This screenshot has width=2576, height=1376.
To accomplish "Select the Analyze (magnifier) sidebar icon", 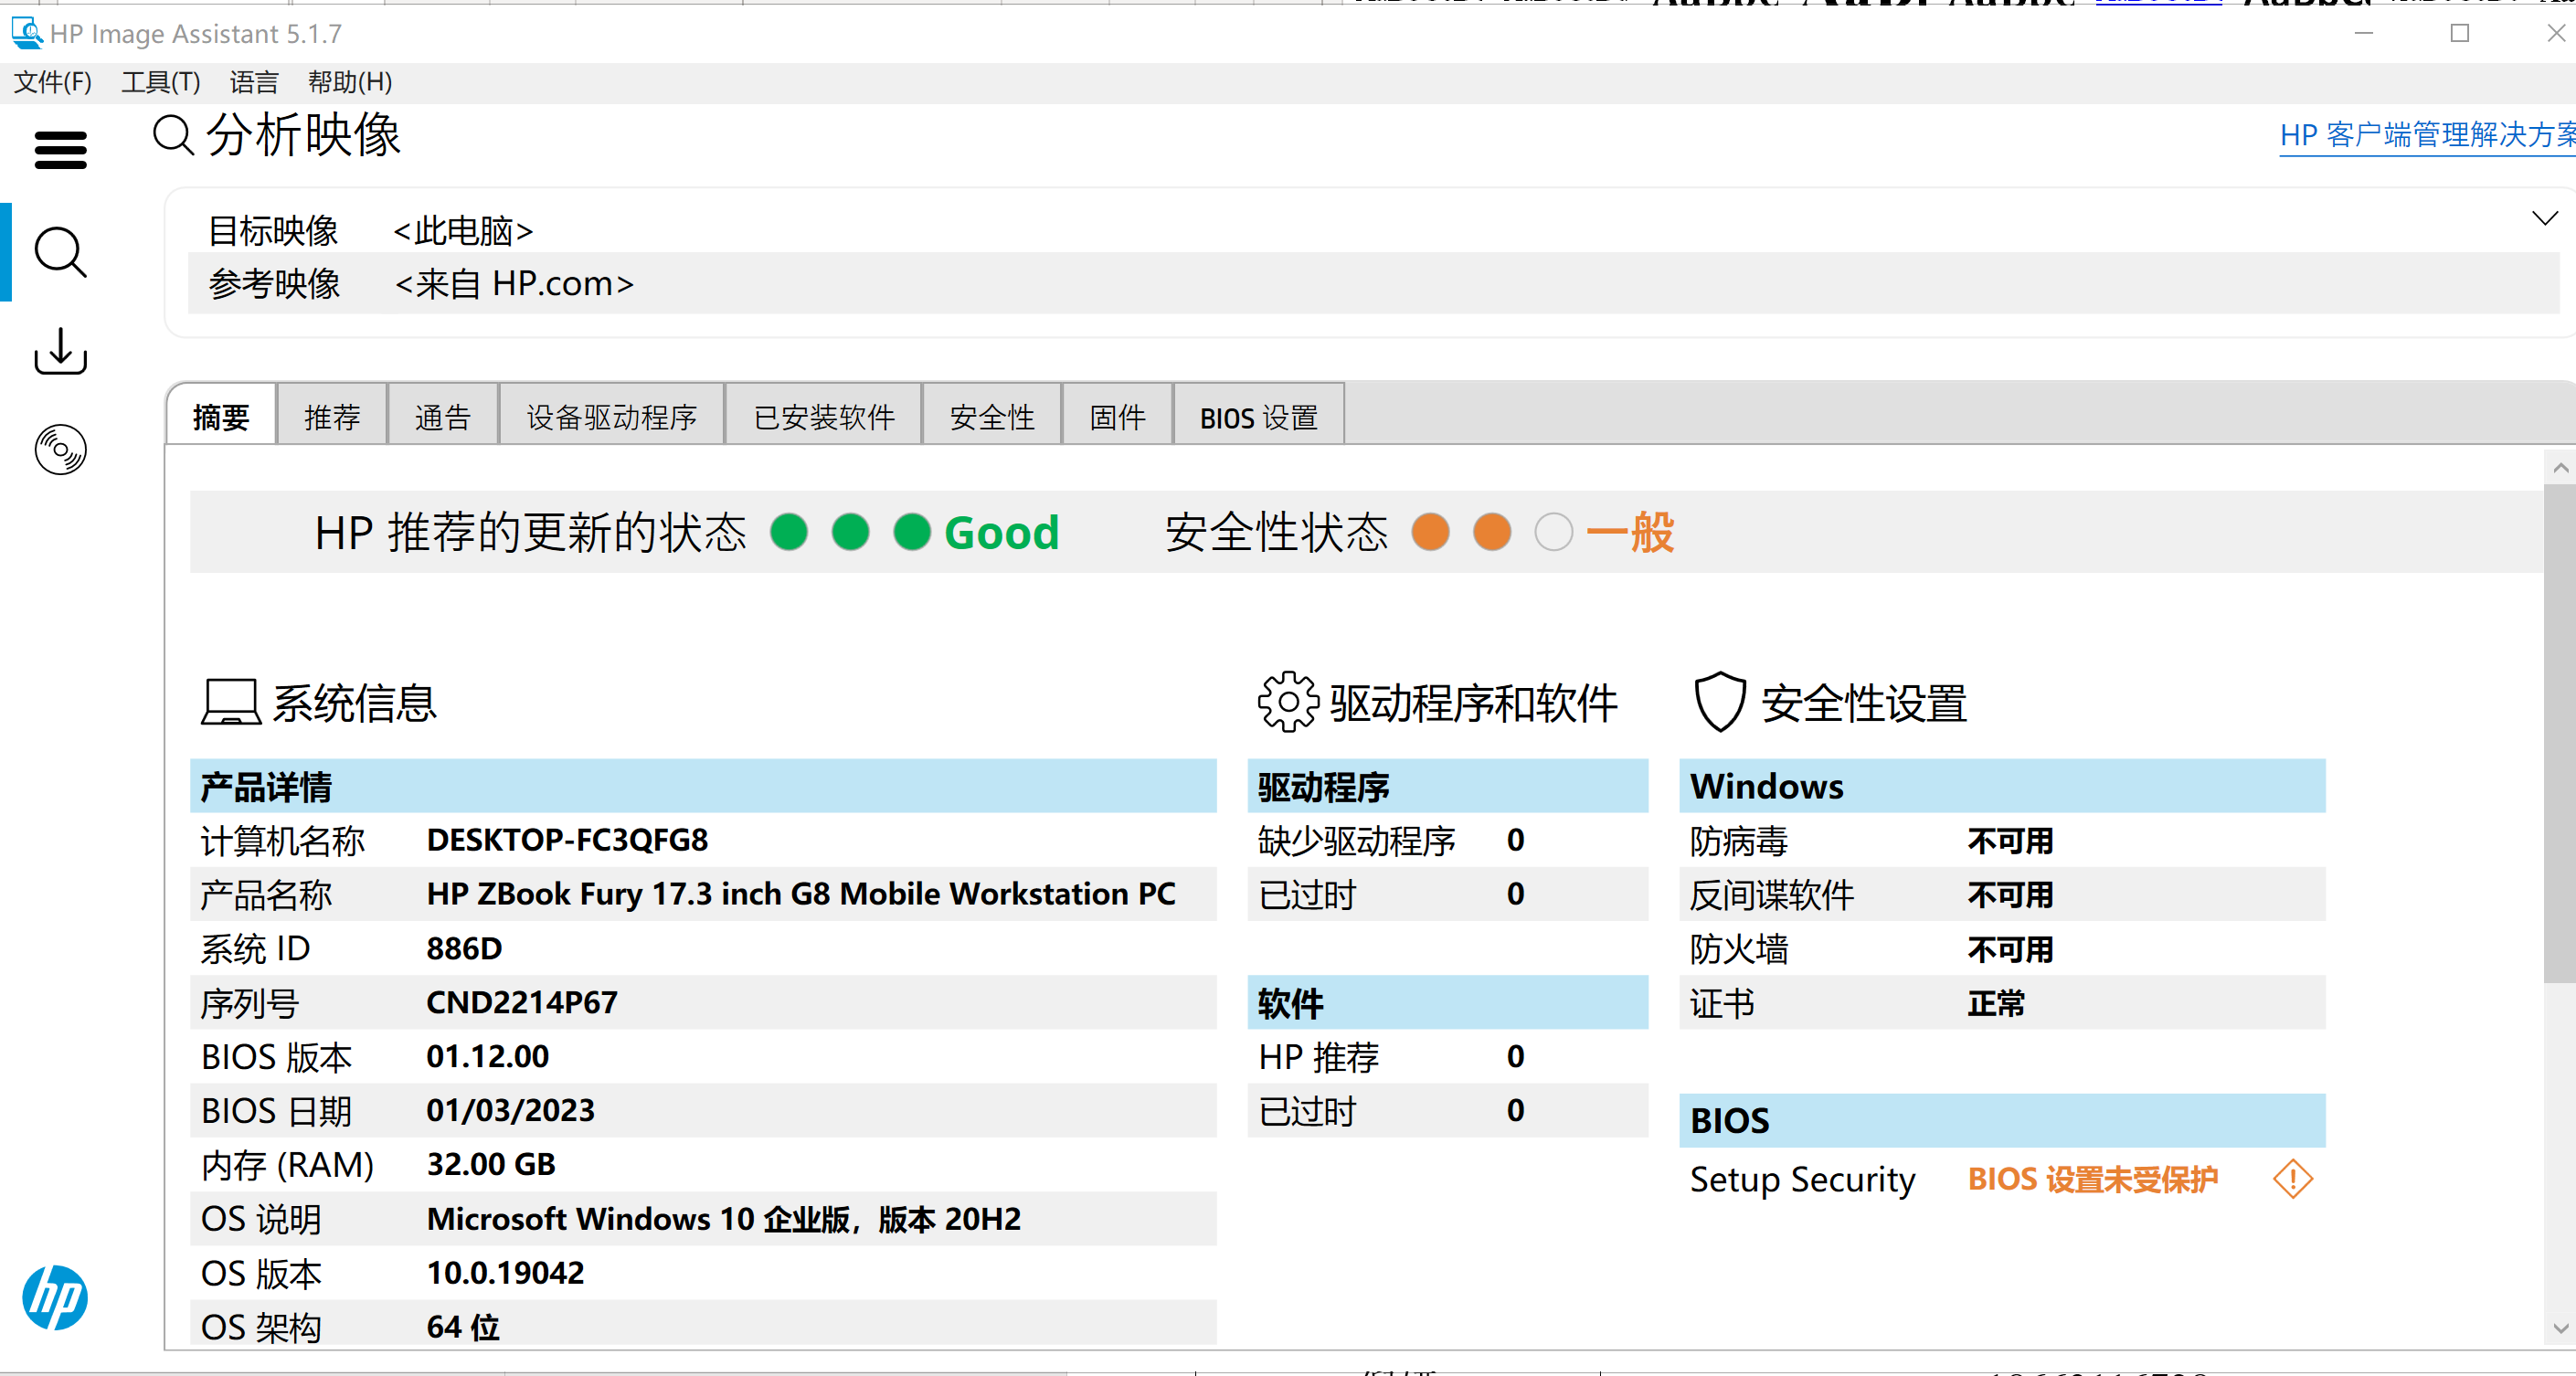I will point(59,252).
